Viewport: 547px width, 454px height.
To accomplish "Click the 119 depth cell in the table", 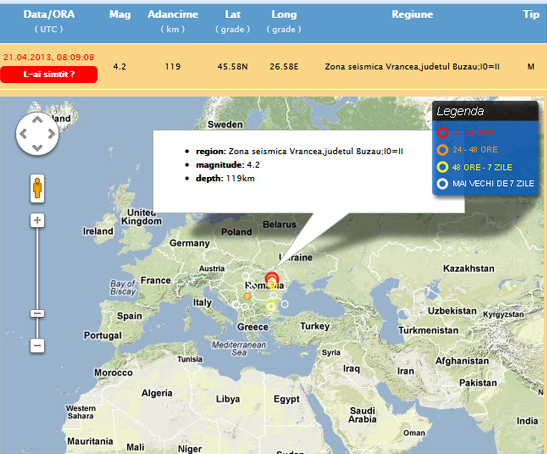I will point(173,67).
